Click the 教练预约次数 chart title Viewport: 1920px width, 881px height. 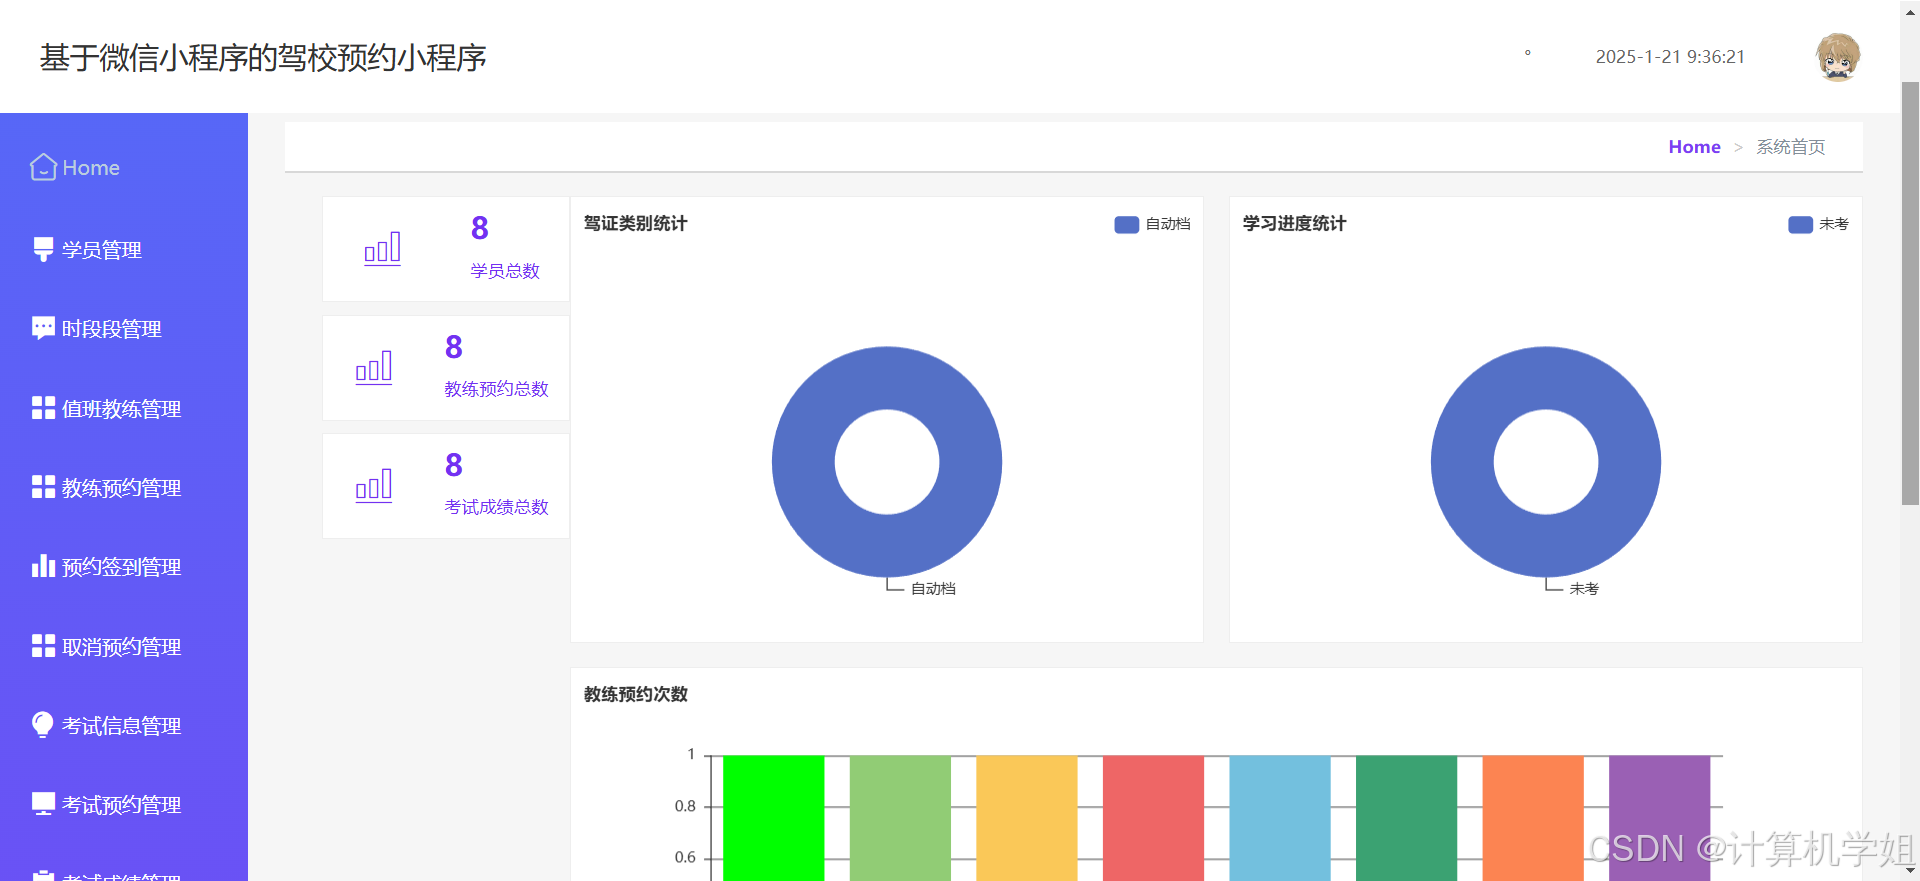click(635, 694)
